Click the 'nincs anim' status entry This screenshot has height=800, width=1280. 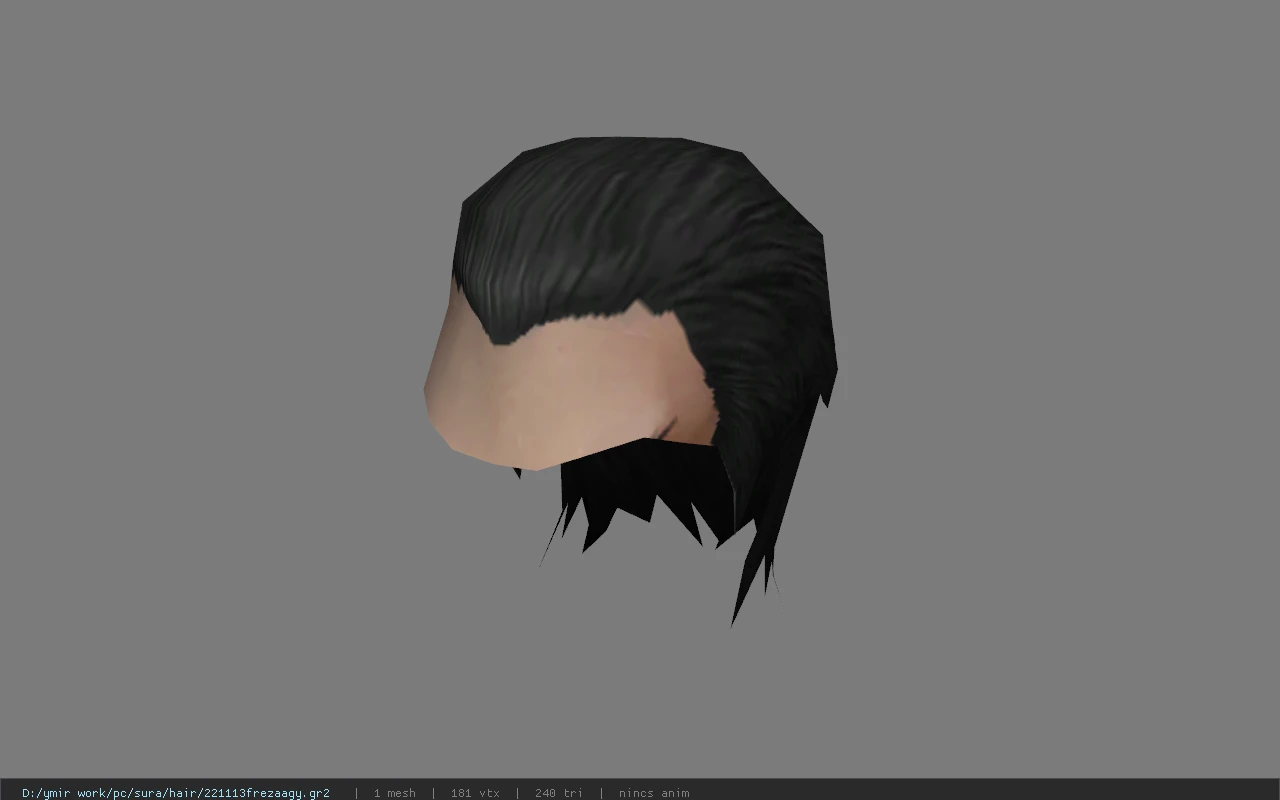[654, 793]
